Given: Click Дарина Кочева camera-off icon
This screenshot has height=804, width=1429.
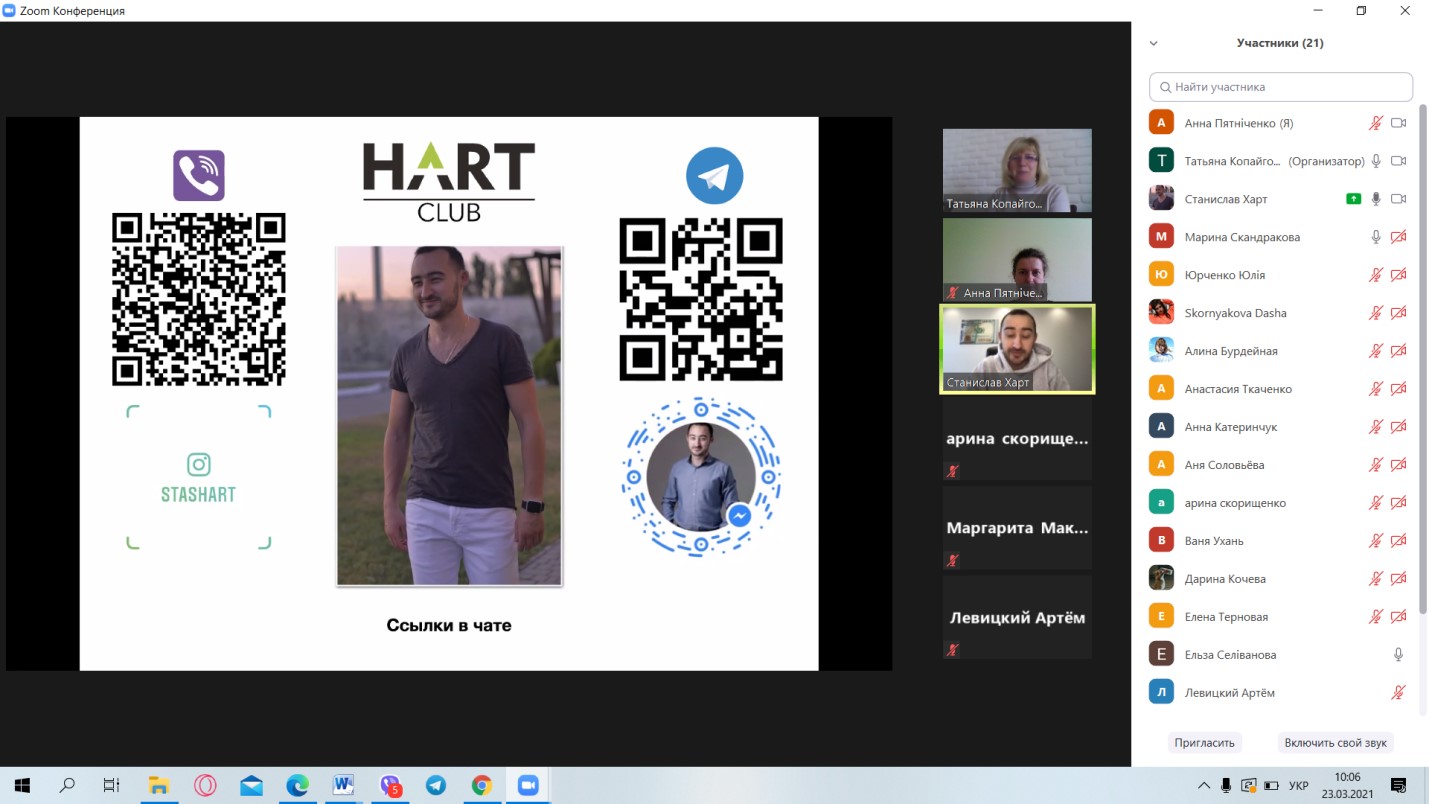Looking at the screenshot, I should (1398, 579).
